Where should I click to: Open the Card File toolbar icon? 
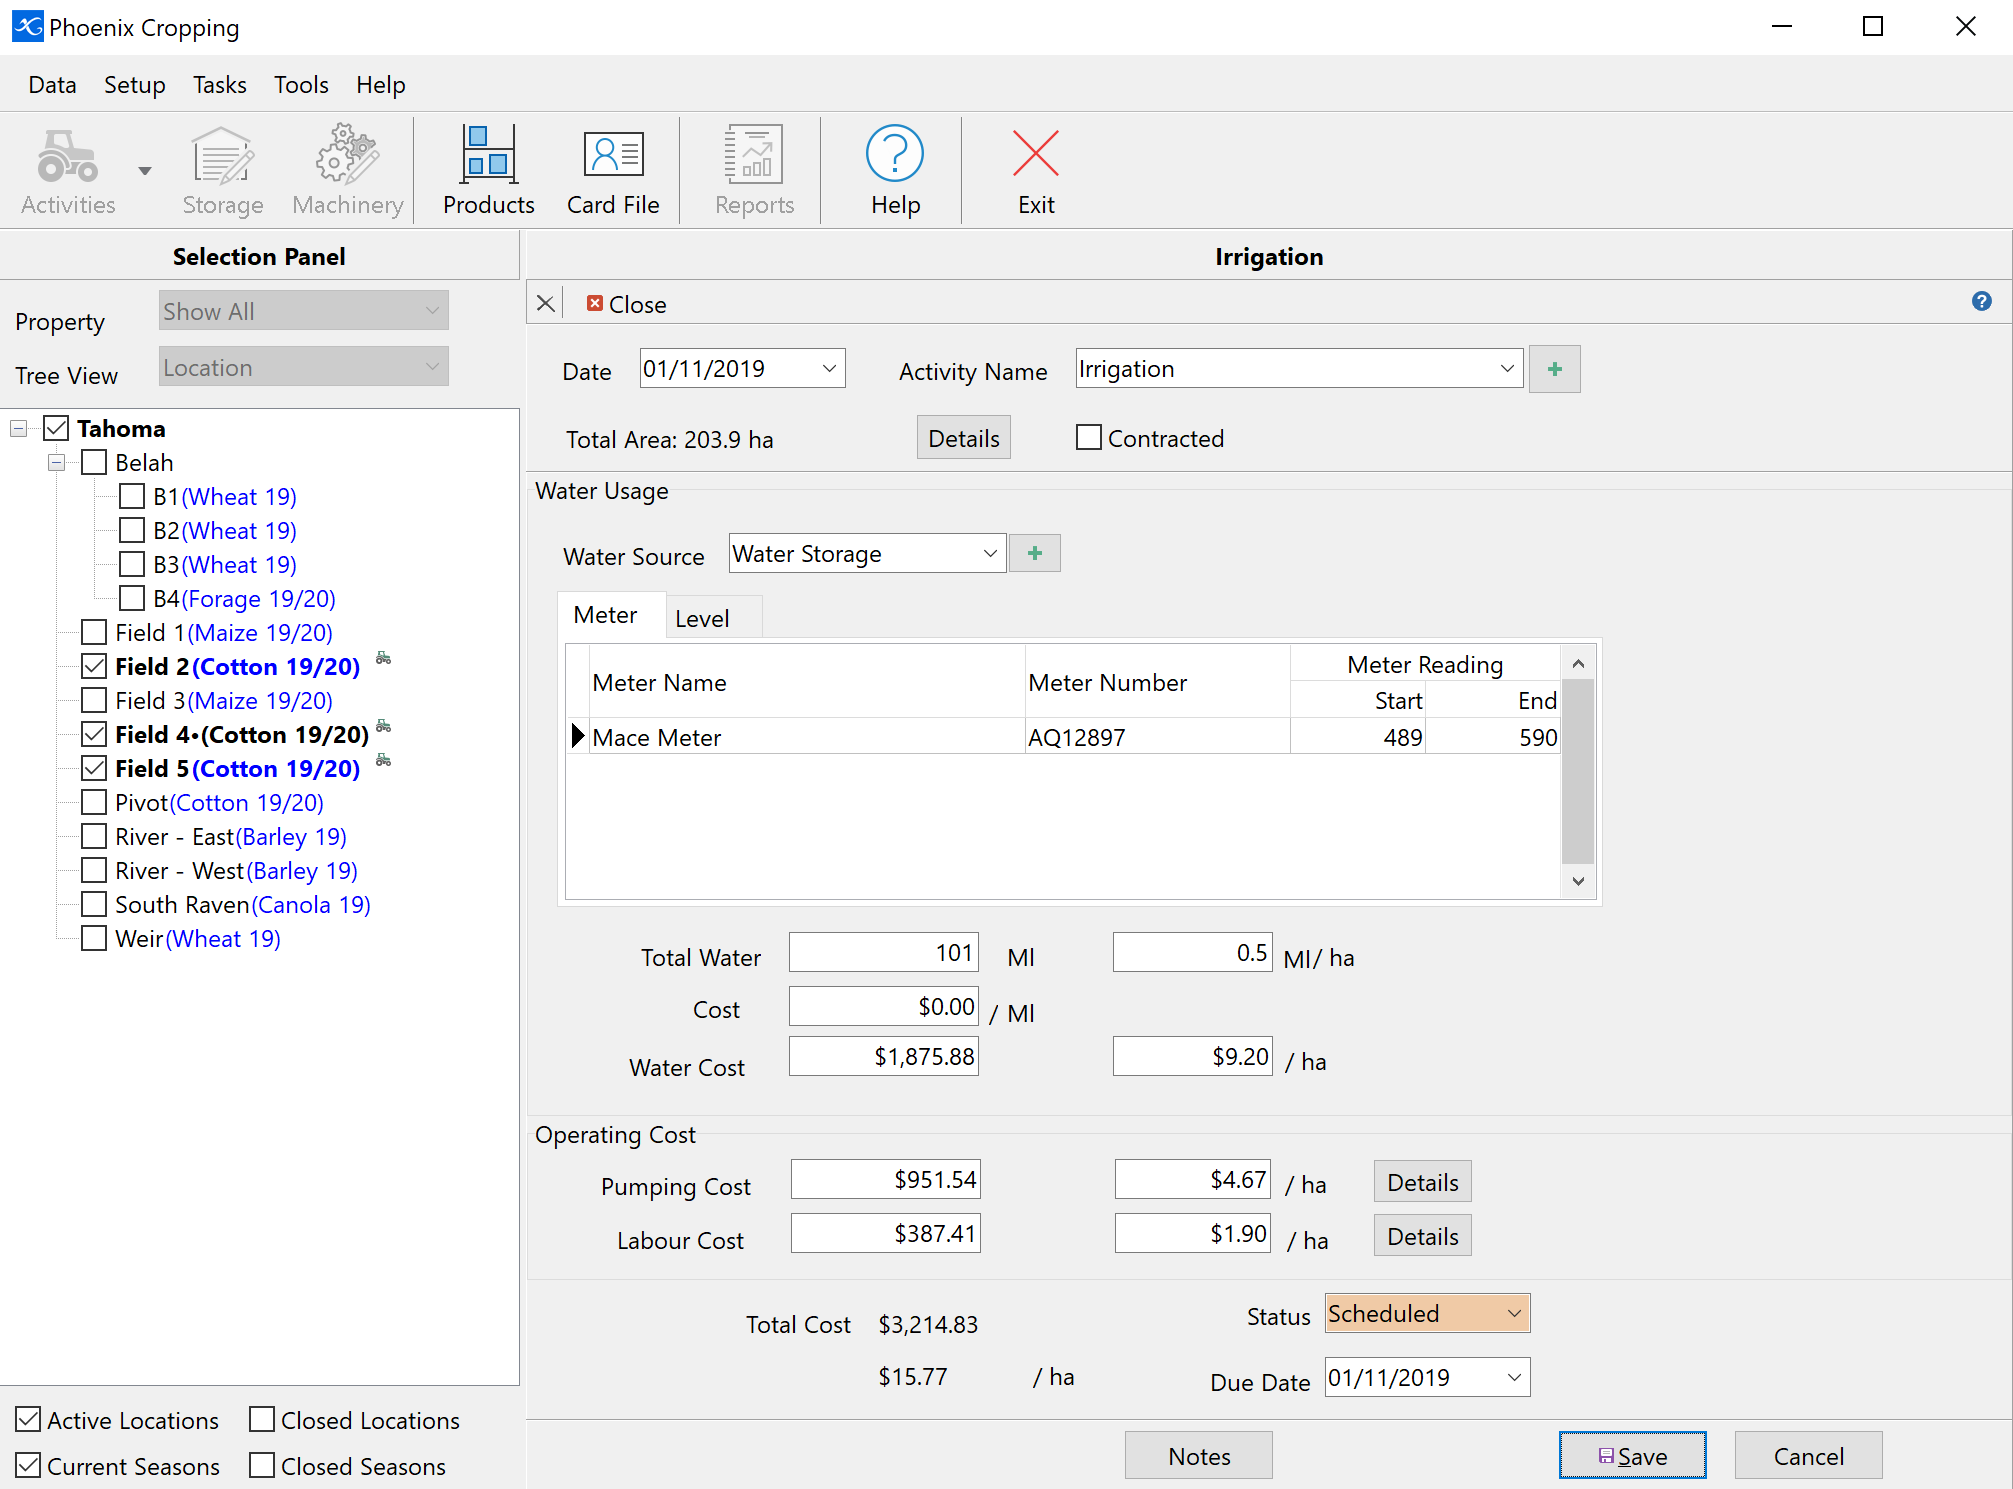[x=613, y=170]
